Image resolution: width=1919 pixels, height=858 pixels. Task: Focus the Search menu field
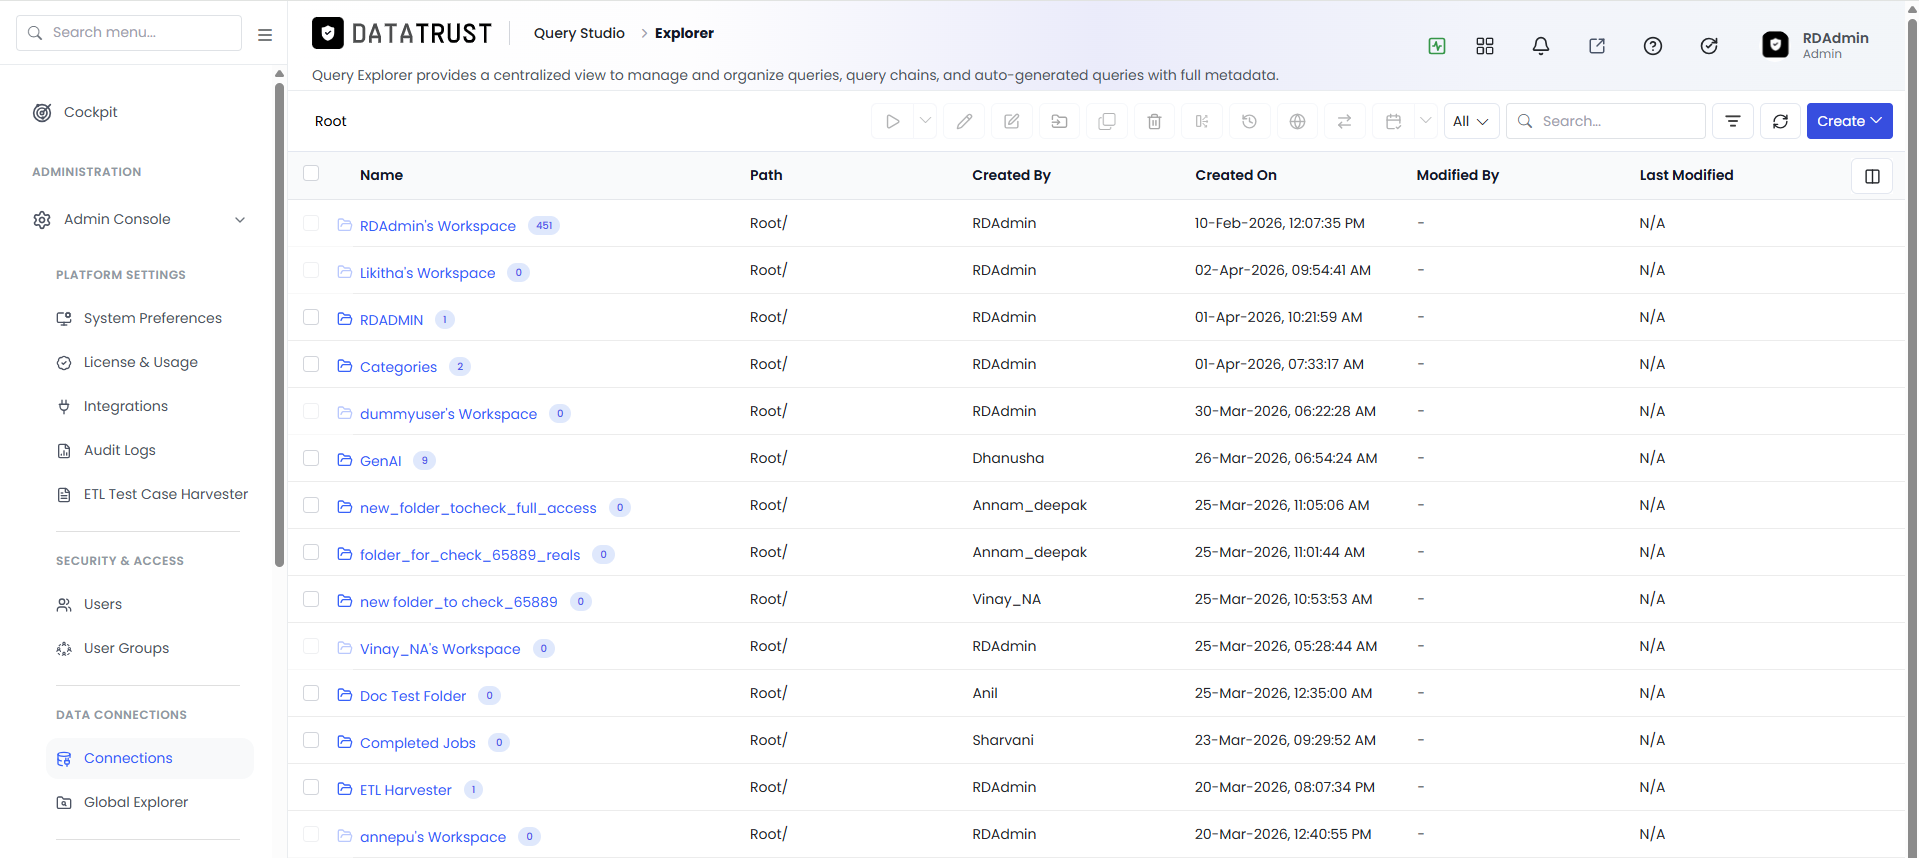point(129,33)
